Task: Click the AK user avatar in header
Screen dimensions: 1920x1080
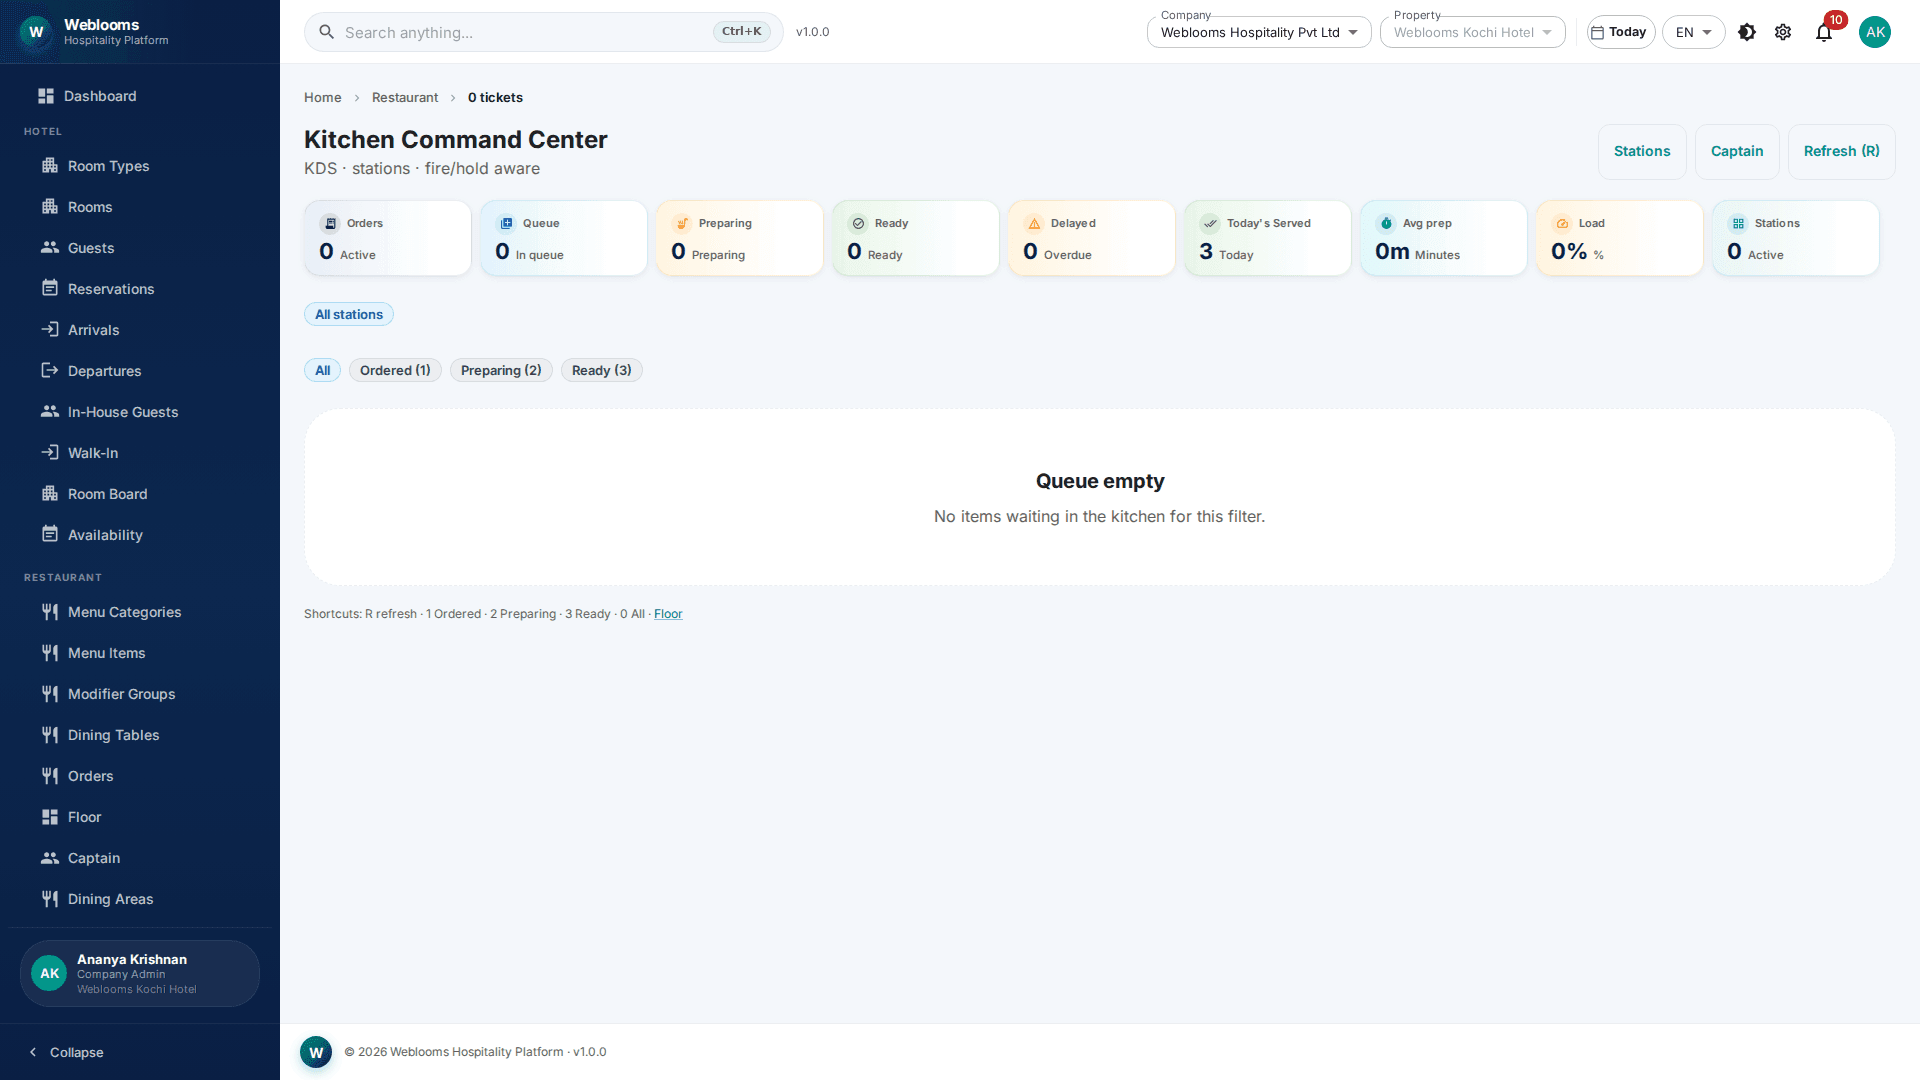Action: [1875, 32]
